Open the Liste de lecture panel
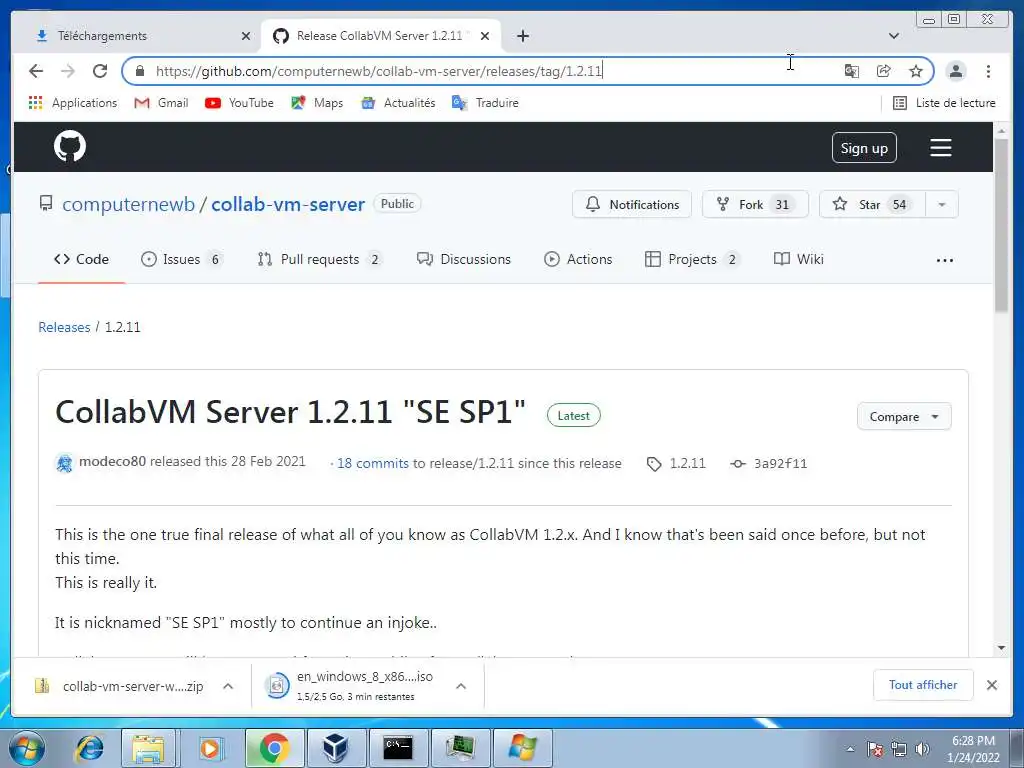The width and height of the screenshot is (1024, 768). pos(944,103)
